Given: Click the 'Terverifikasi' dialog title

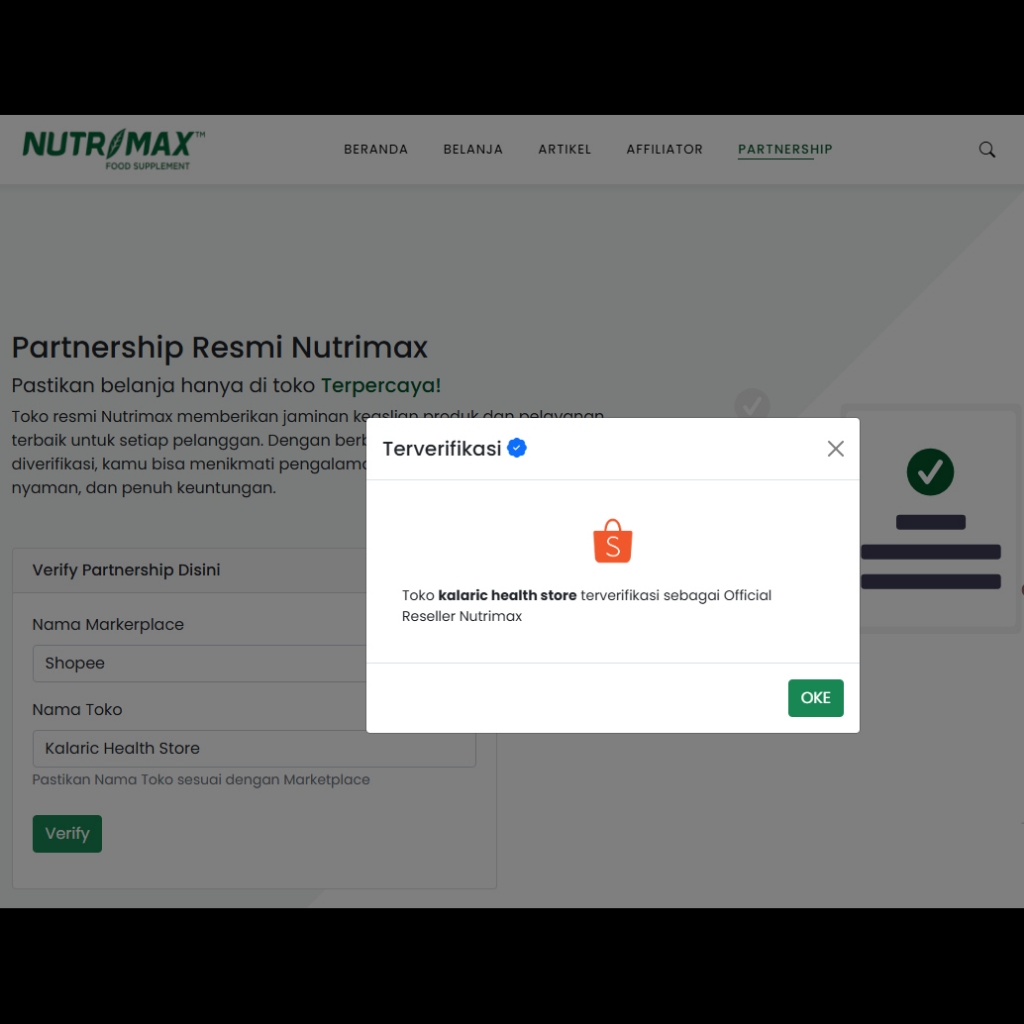Looking at the screenshot, I should 441,449.
